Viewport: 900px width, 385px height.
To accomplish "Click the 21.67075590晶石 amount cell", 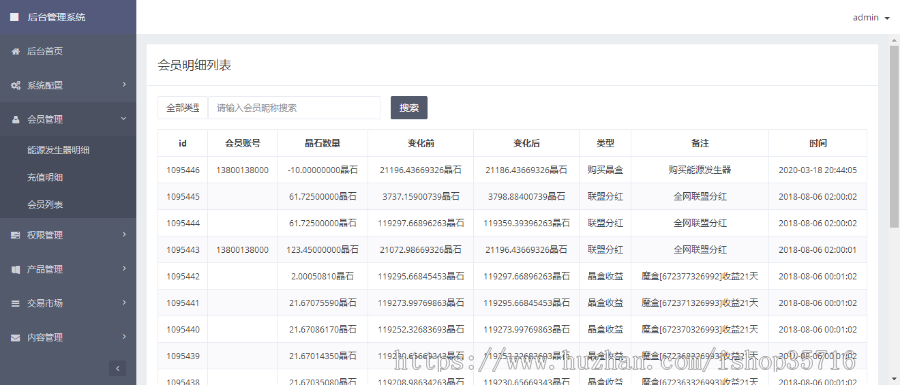I will [x=323, y=303].
